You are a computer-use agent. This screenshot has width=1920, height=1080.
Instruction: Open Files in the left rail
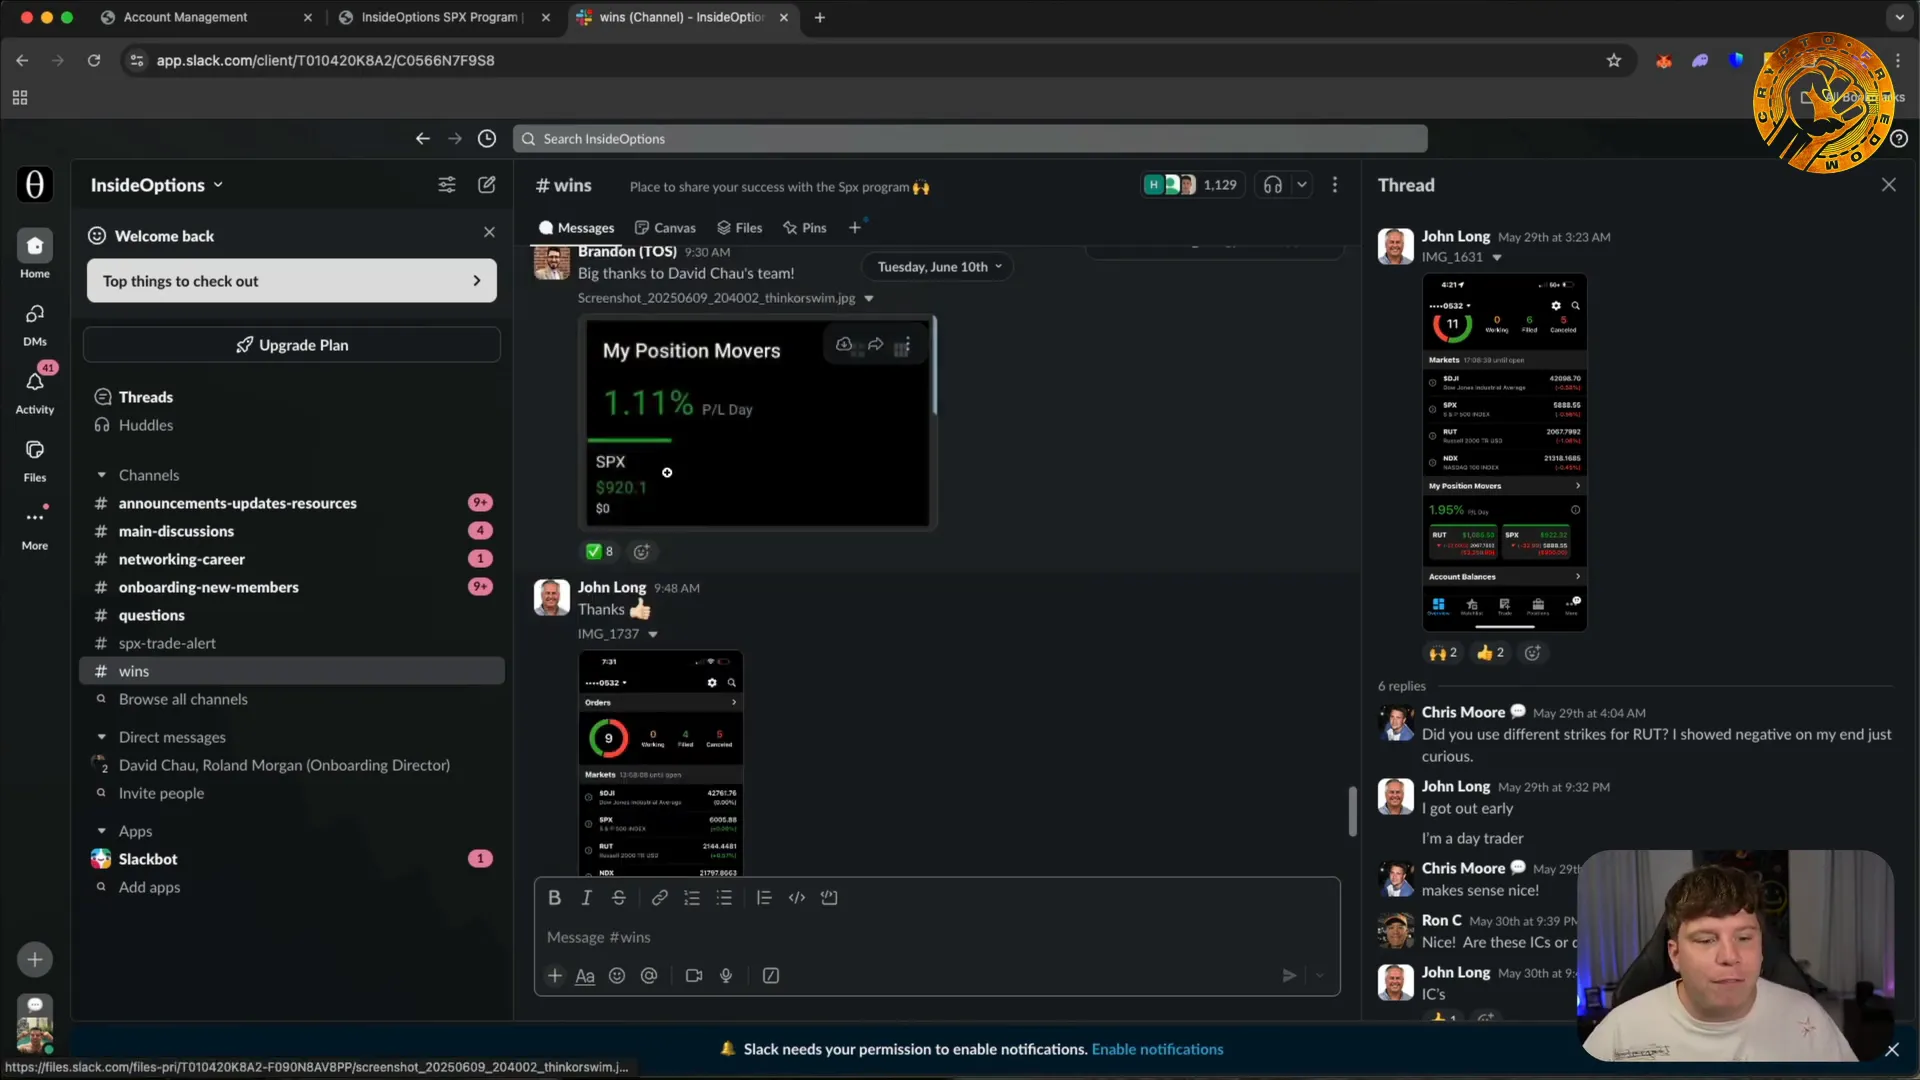click(35, 460)
